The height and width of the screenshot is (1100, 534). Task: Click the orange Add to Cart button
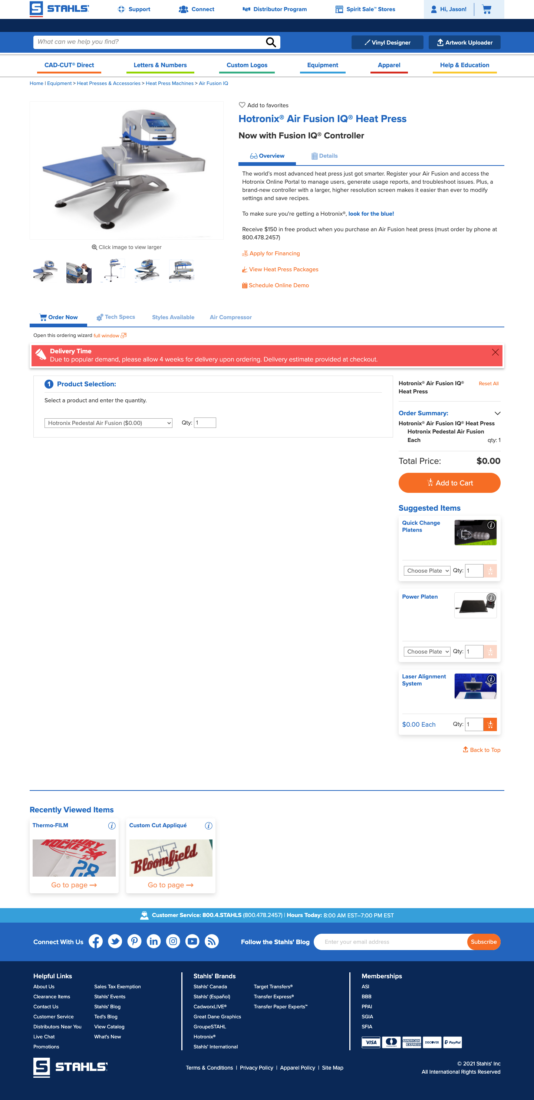coord(449,483)
